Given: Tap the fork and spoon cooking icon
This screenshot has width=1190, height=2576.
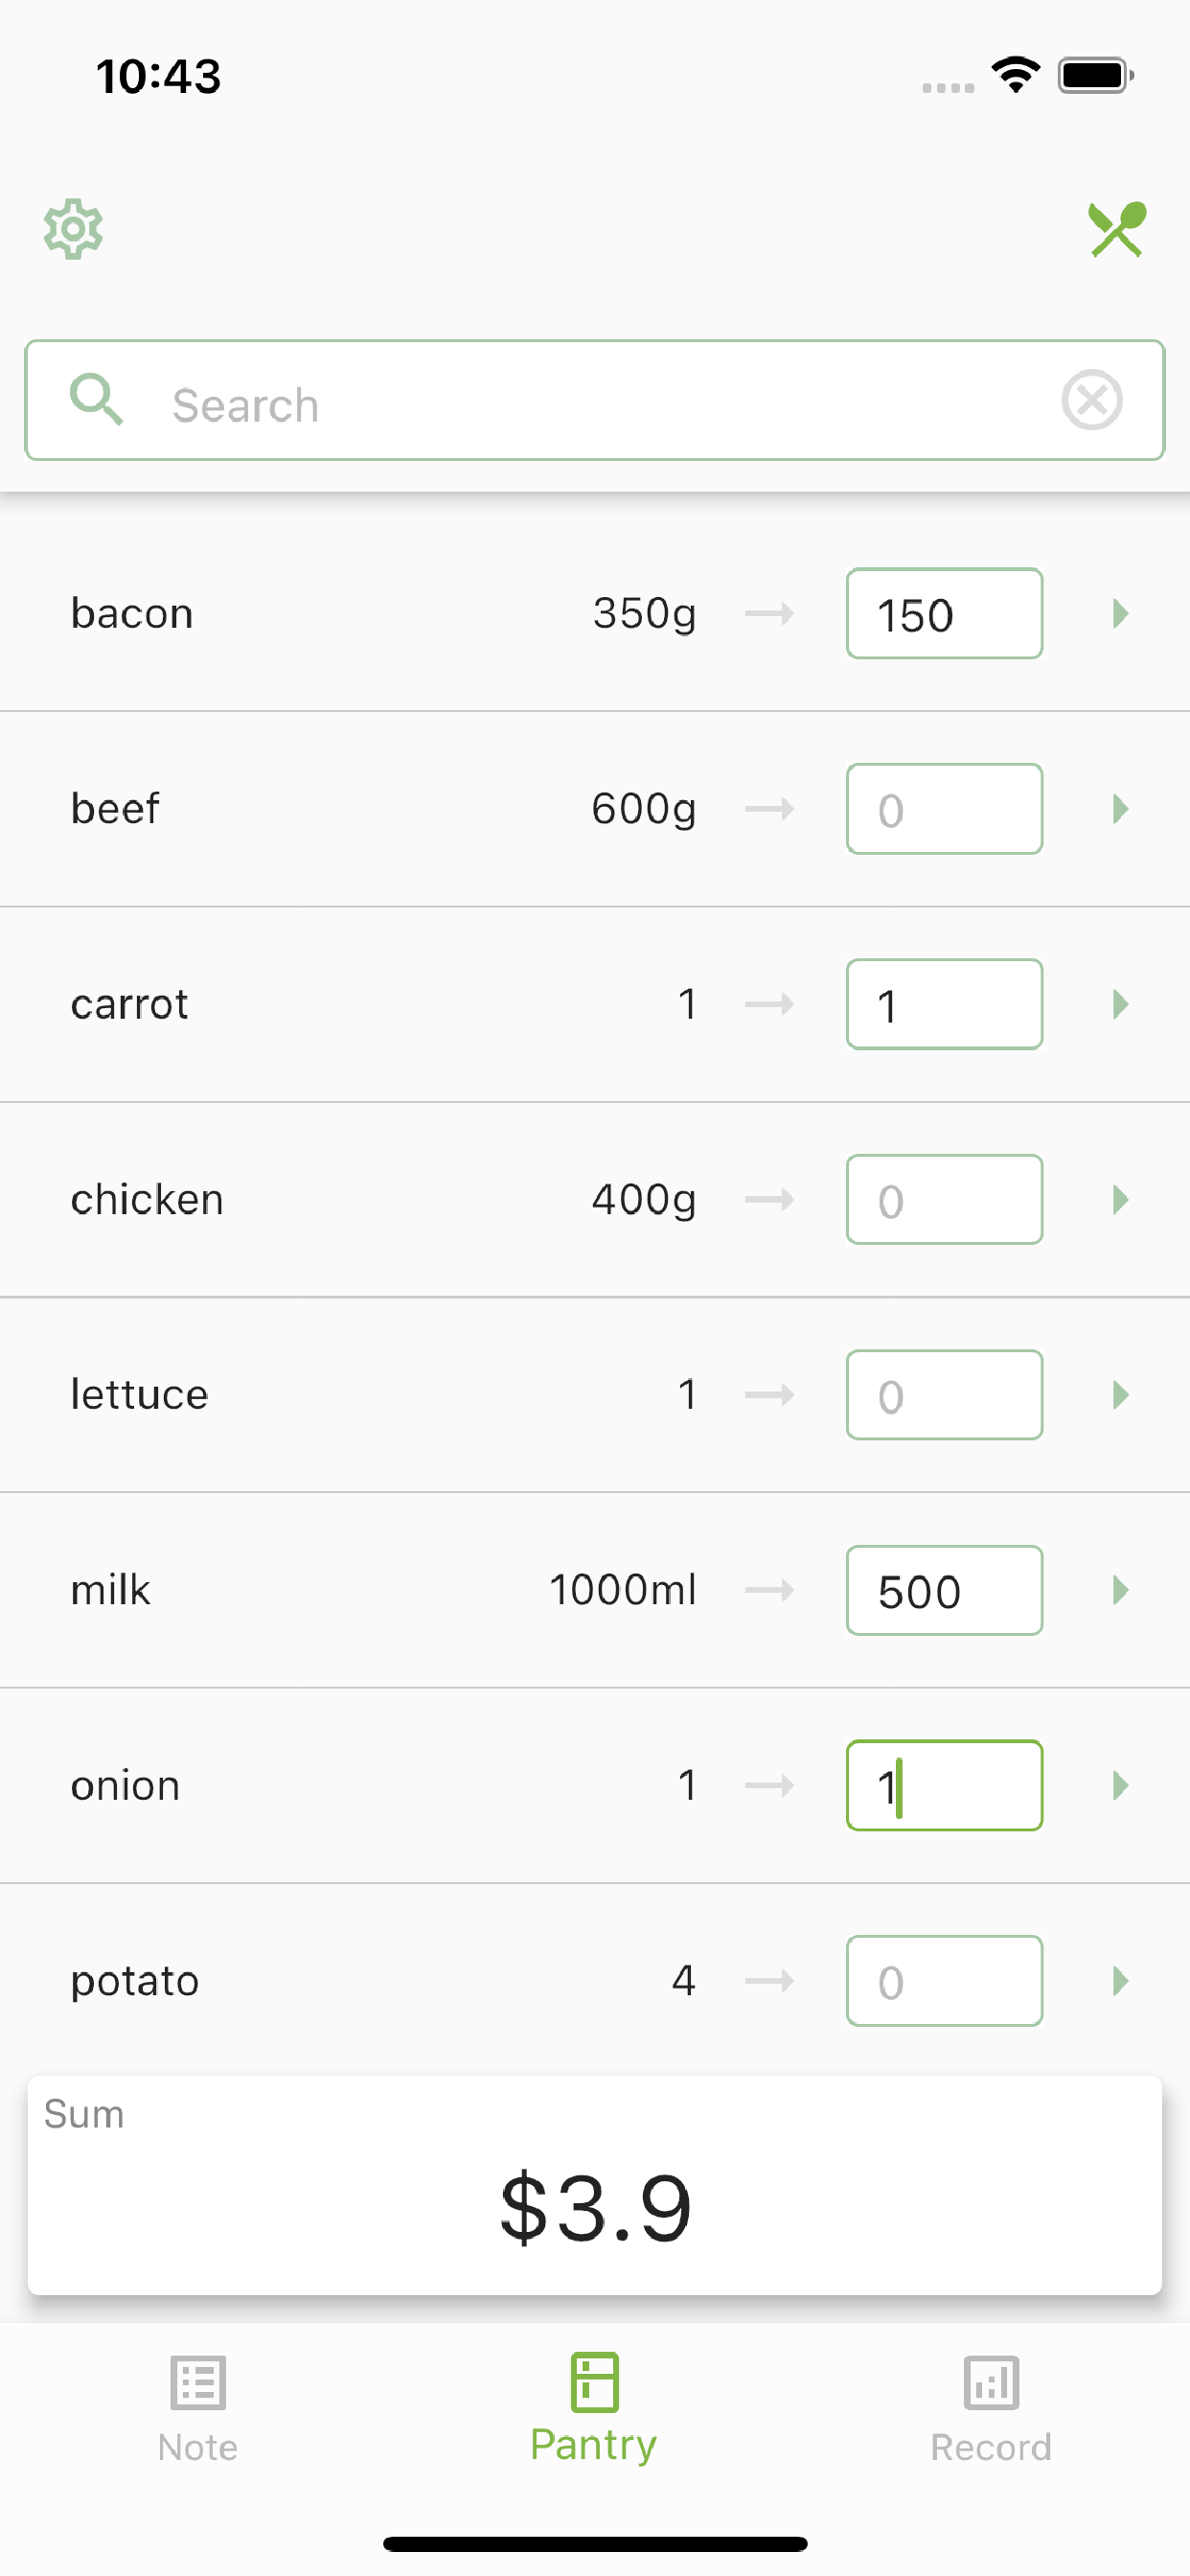Looking at the screenshot, I should [x=1117, y=229].
